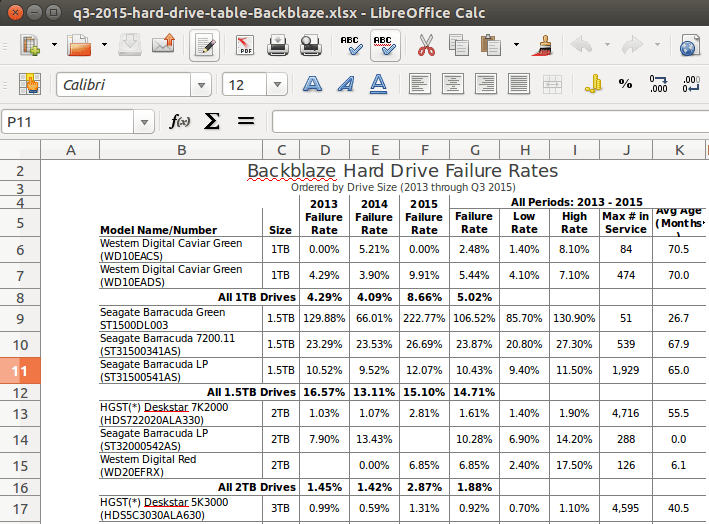Image resolution: width=709 pixels, height=524 pixels.
Task: Open Page Preview
Action: pyautogui.click(x=311, y=45)
